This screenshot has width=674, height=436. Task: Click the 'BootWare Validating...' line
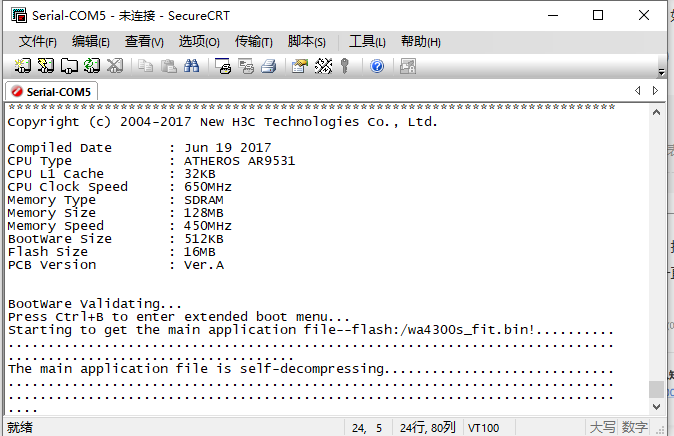[95, 304]
